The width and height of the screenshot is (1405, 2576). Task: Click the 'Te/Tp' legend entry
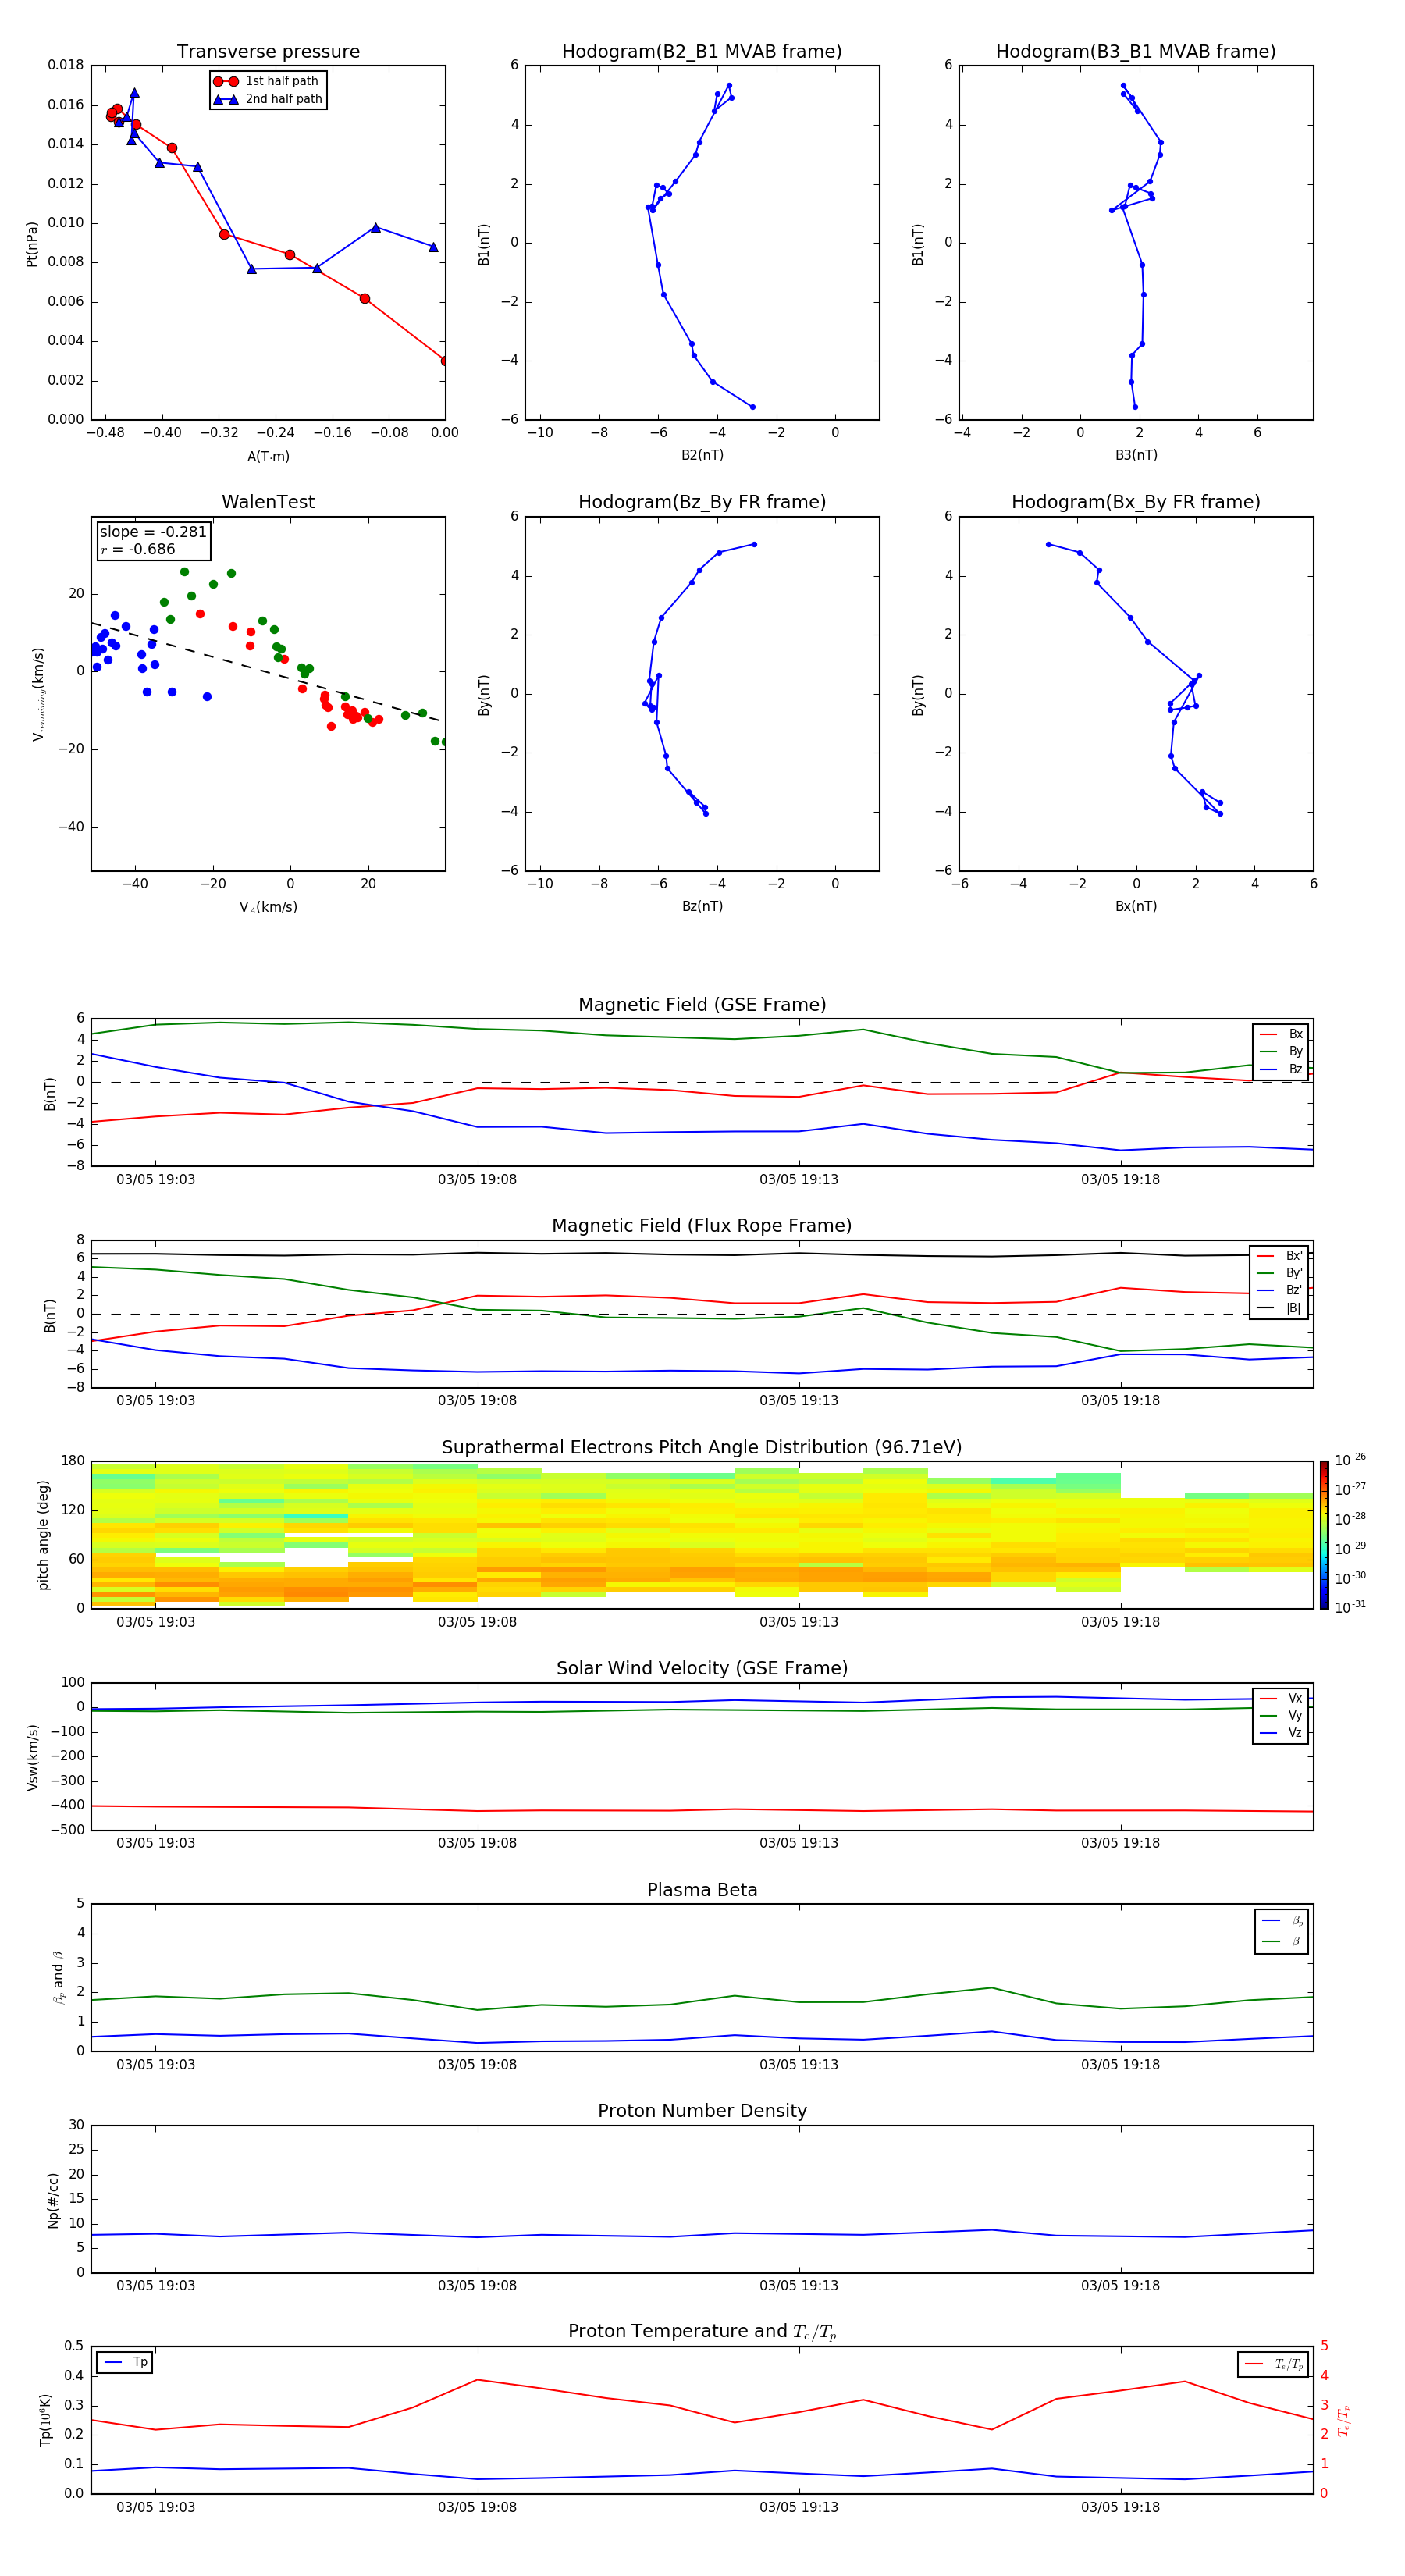(1274, 2364)
